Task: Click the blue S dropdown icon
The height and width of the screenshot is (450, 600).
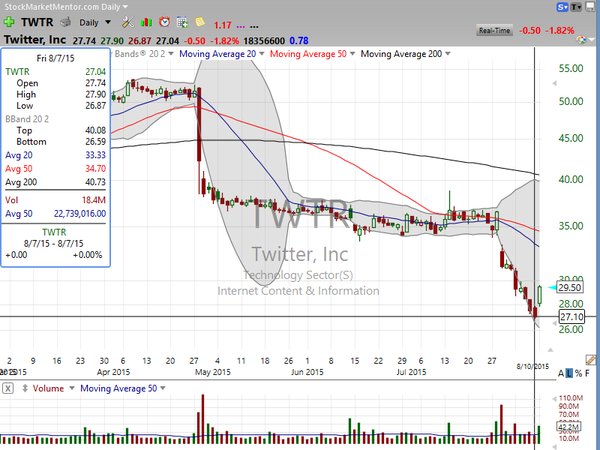Action: [562, 7]
